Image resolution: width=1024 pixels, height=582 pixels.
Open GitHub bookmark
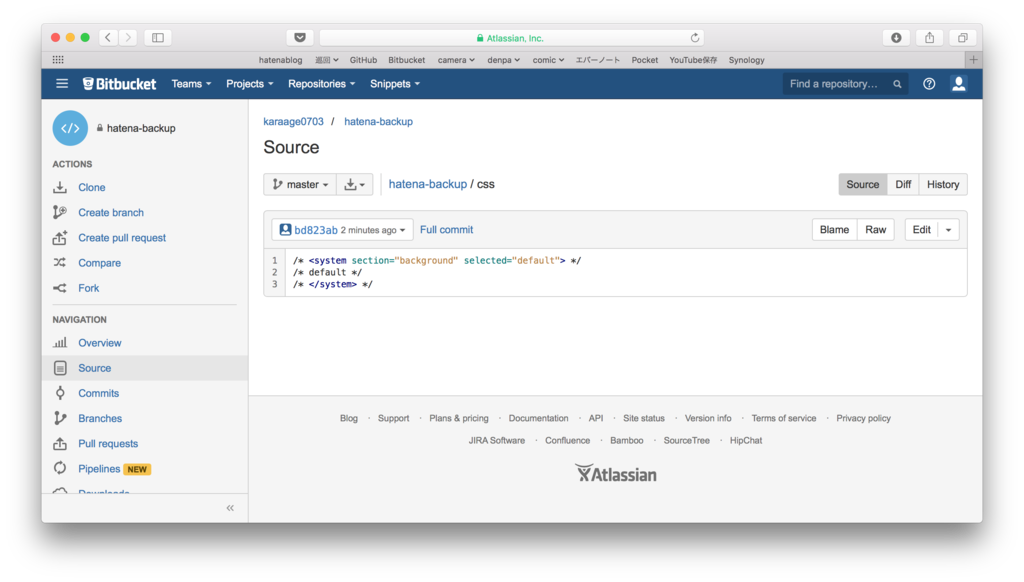click(x=363, y=60)
